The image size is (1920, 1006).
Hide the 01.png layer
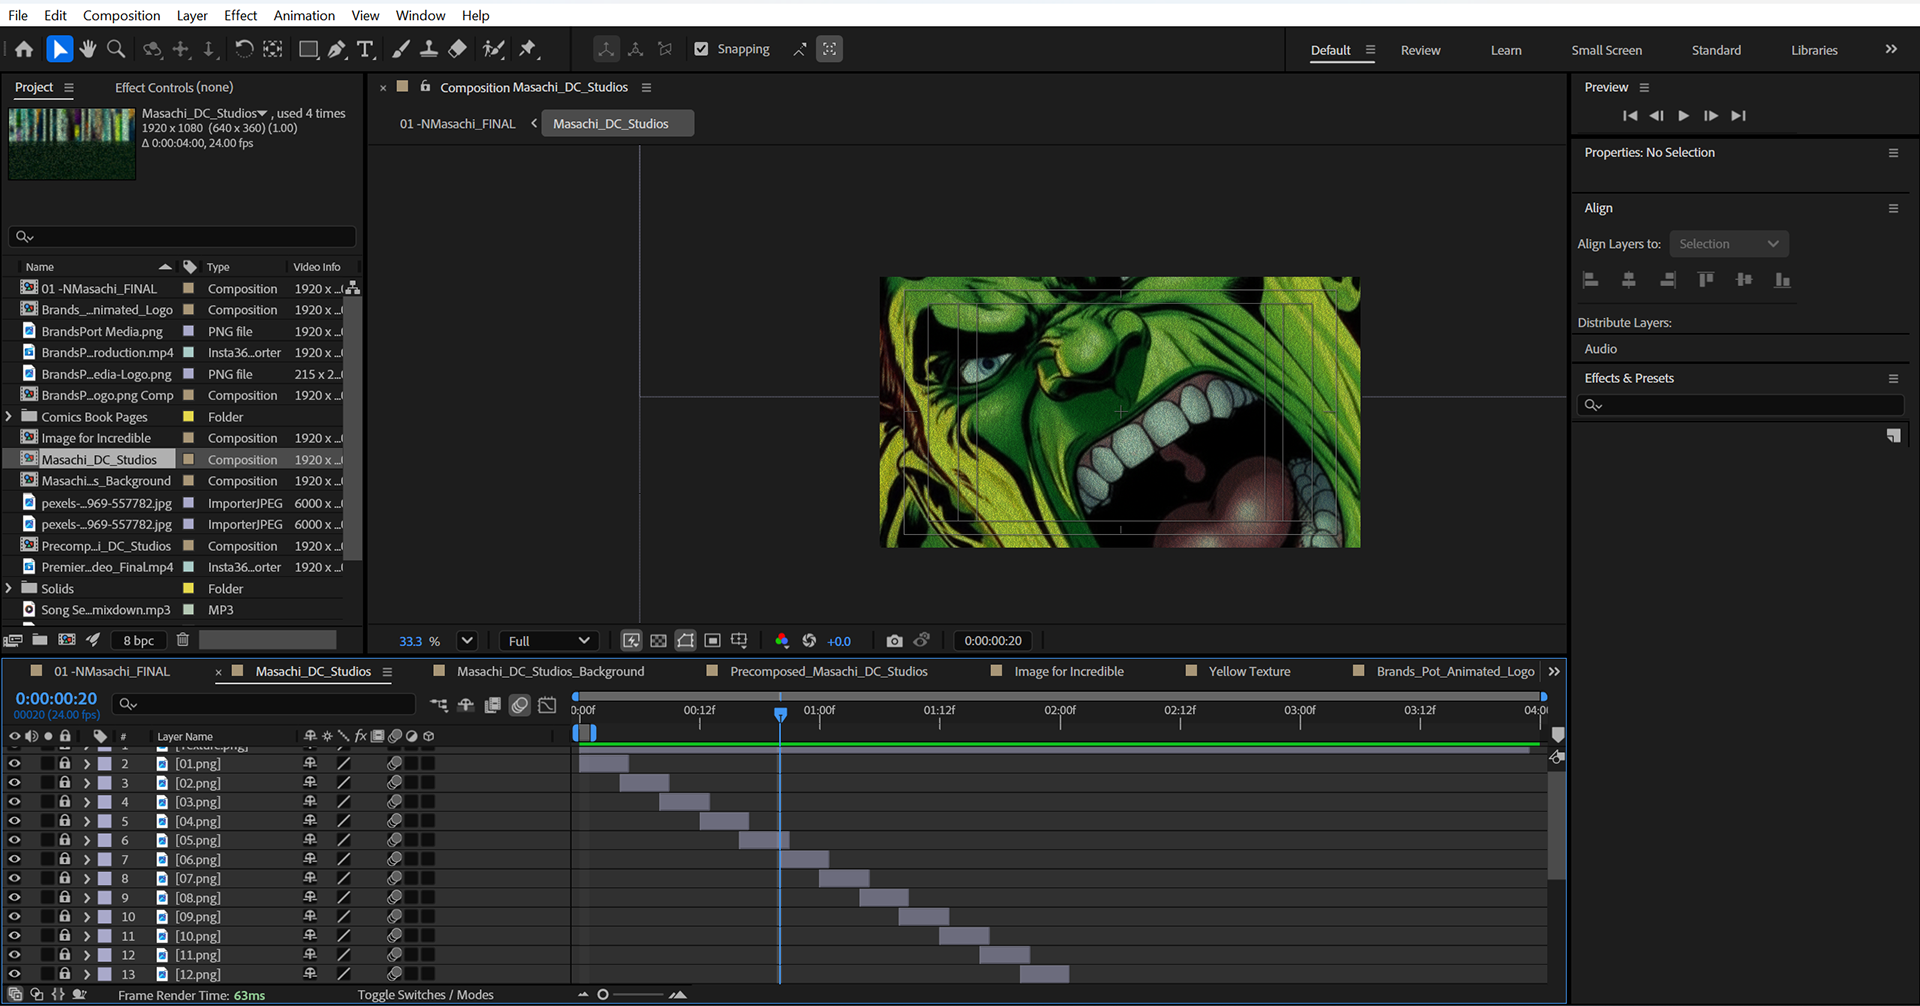(14, 763)
